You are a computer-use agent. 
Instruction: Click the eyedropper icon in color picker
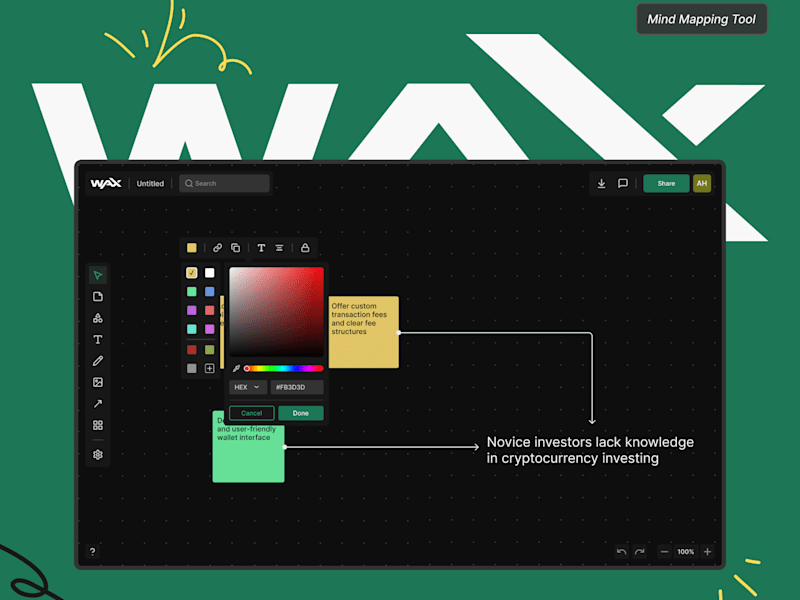(x=236, y=368)
